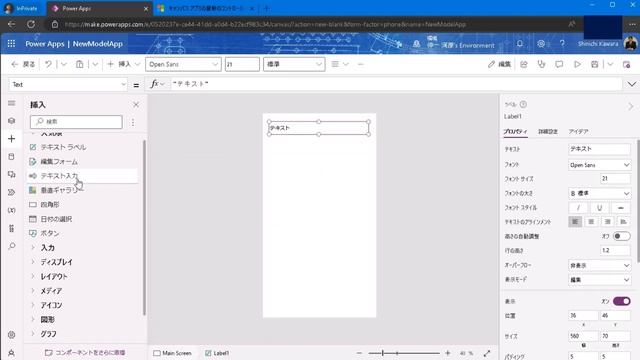
Task: Set text alignment to center
Action: 591,222
